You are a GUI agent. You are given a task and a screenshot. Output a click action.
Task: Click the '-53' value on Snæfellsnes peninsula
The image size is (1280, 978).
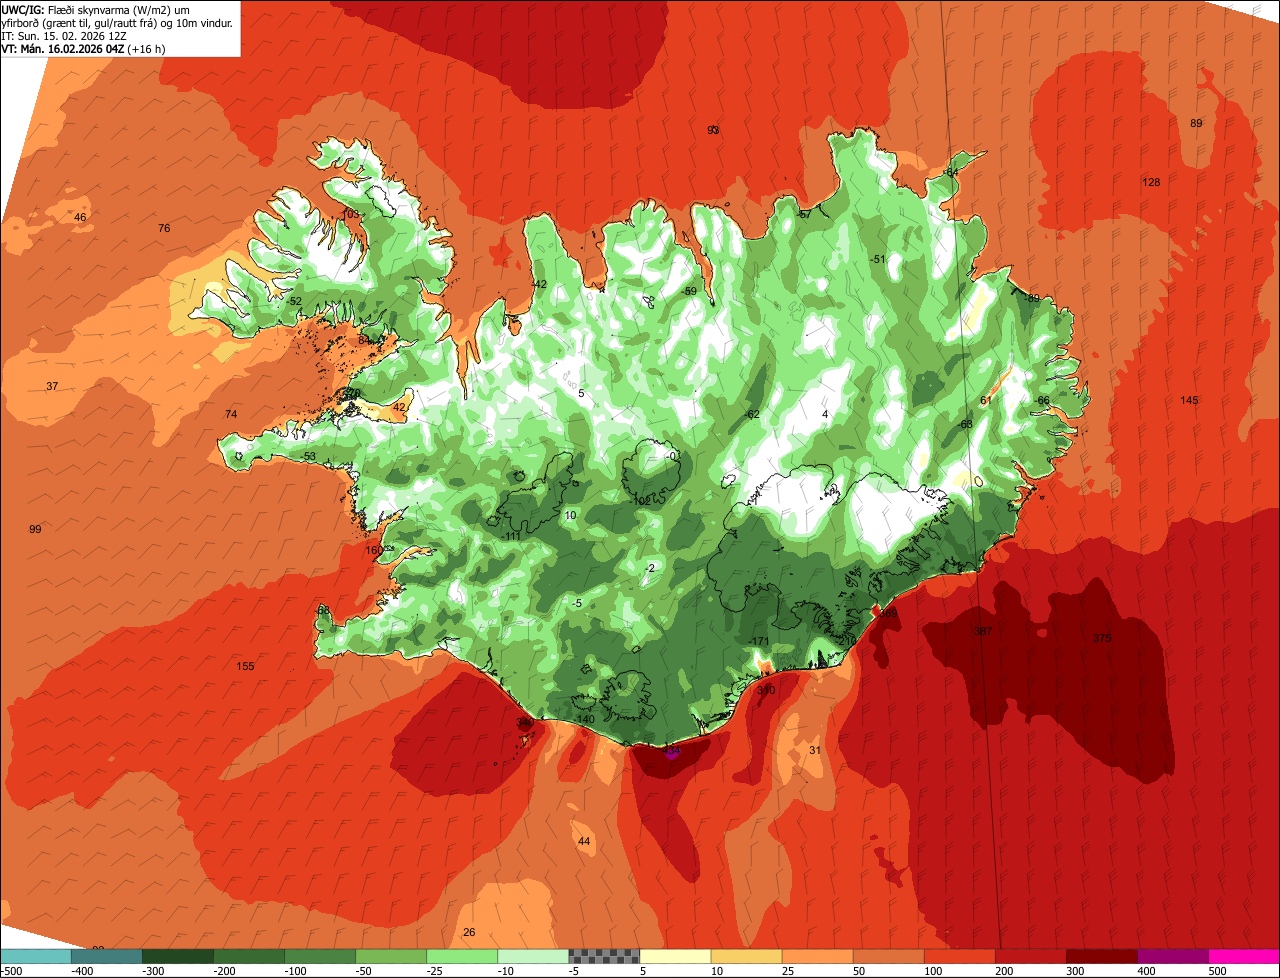click(x=309, y=456)
